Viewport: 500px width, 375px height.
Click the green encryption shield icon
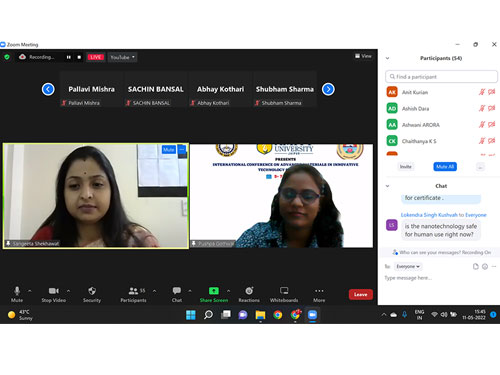coord(7,57)
